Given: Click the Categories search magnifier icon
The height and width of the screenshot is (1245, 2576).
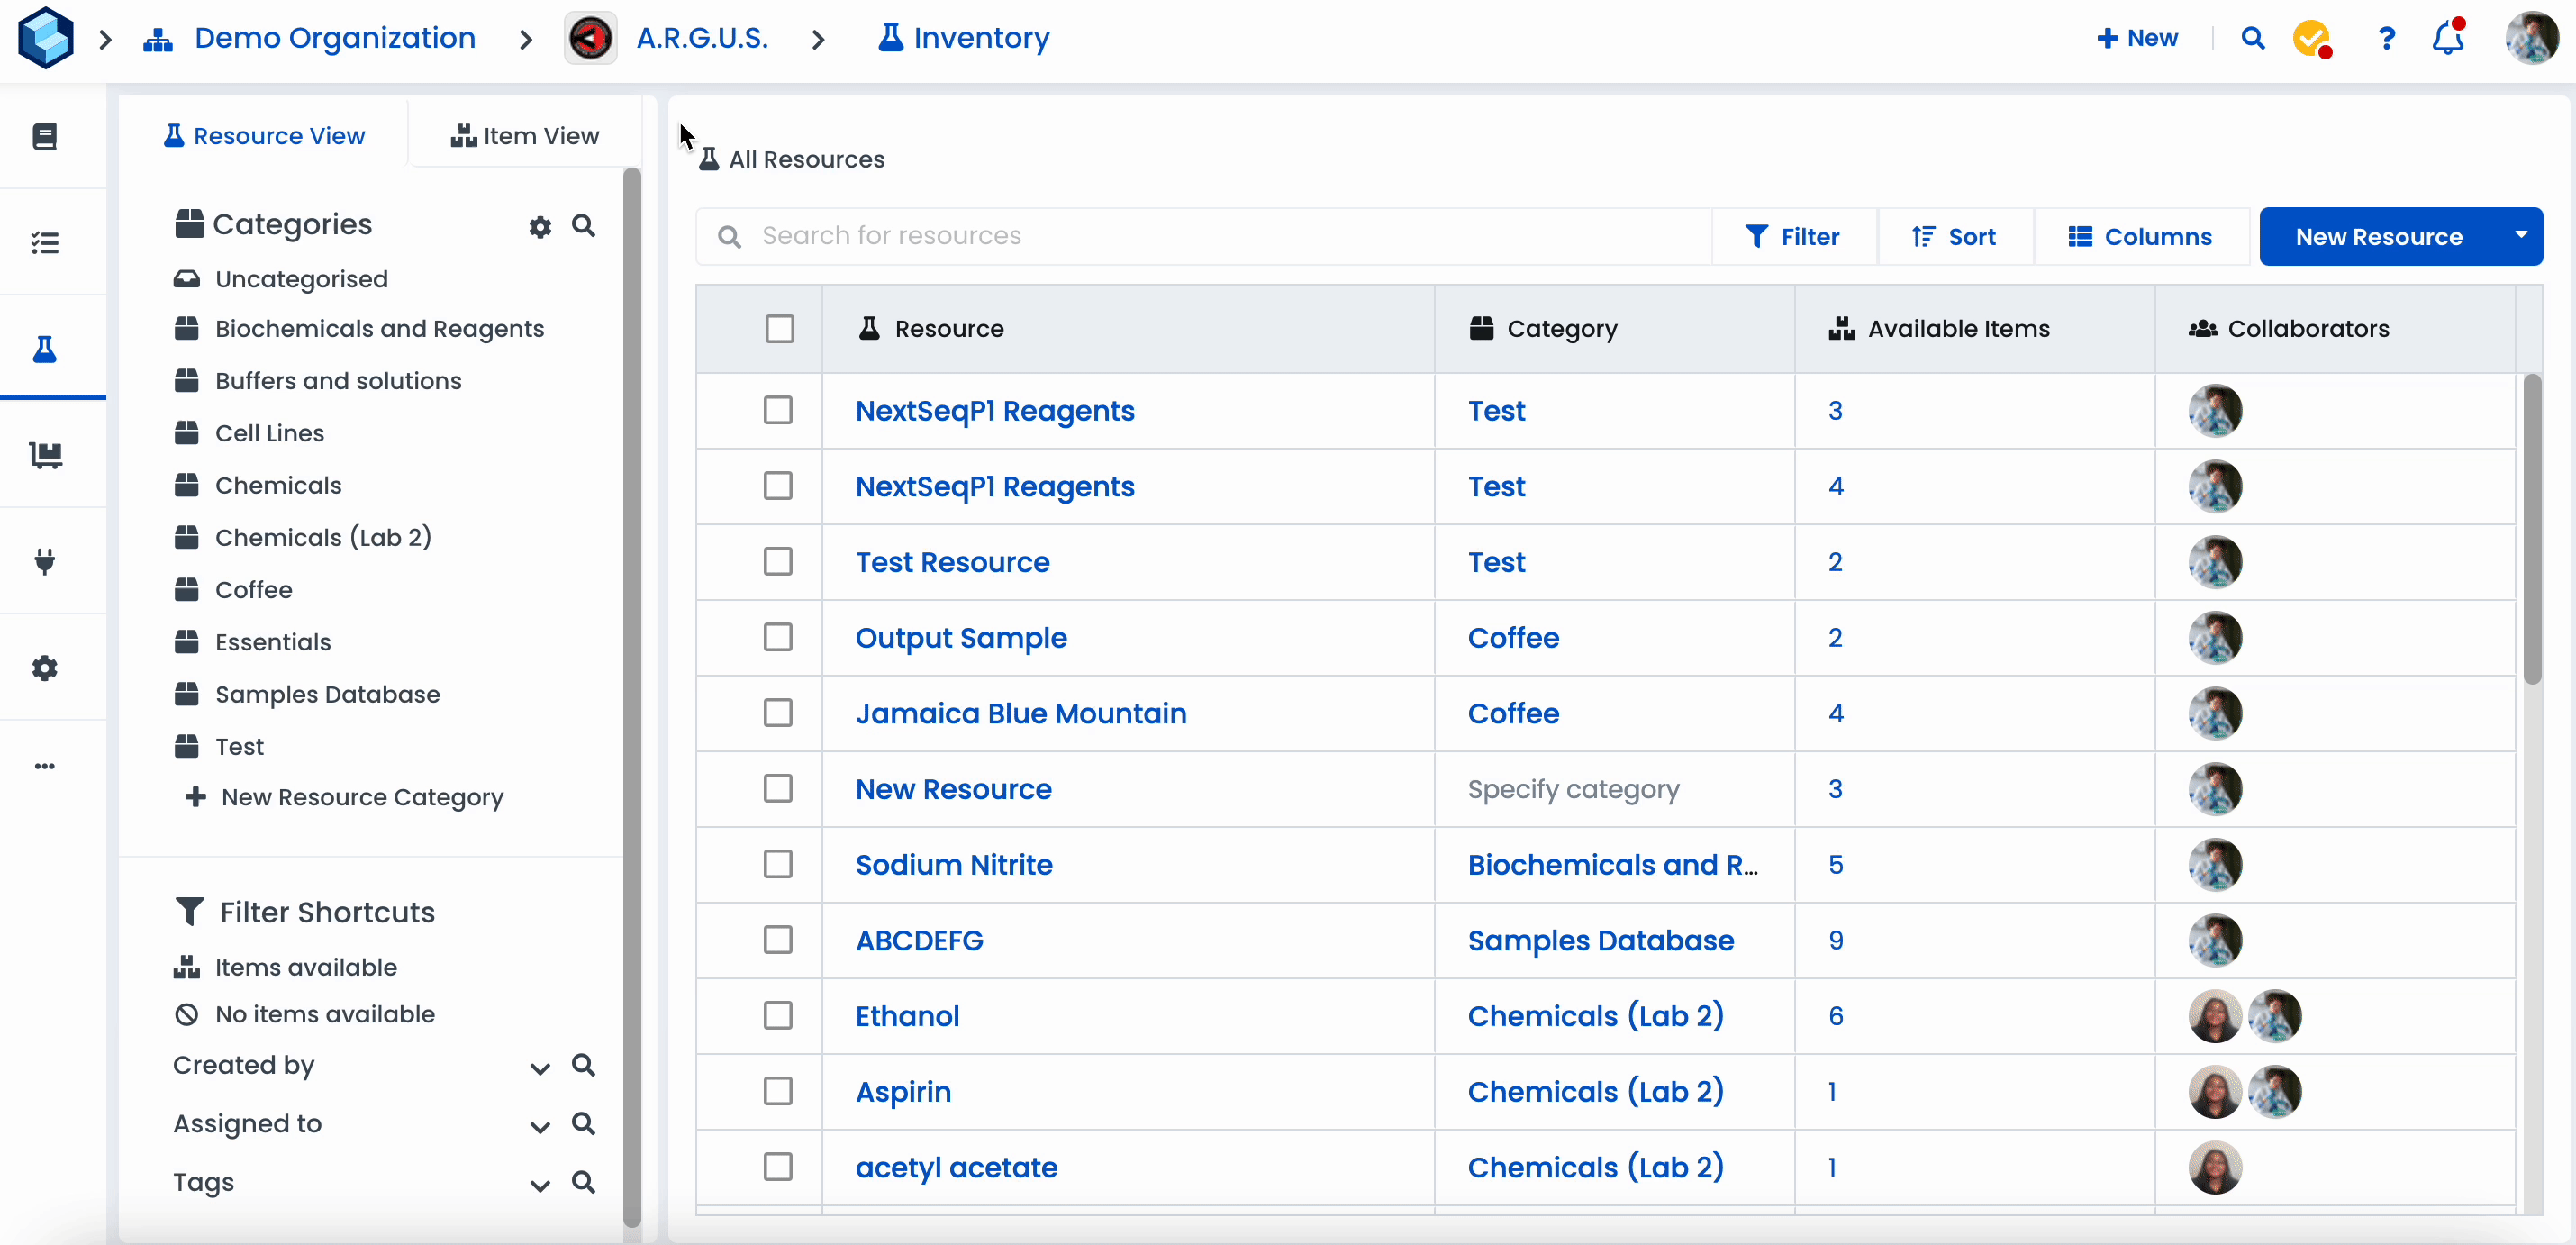Looking at the screenshot, I should coord(584,226).
